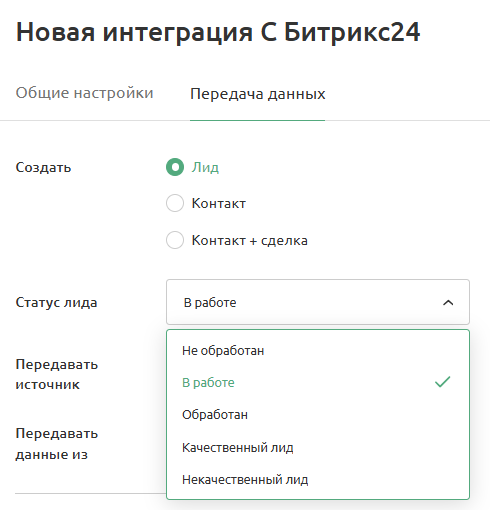Viewport: 490px width, 510px height.
Task: Click the Создать field label
Action: point(43,167)
